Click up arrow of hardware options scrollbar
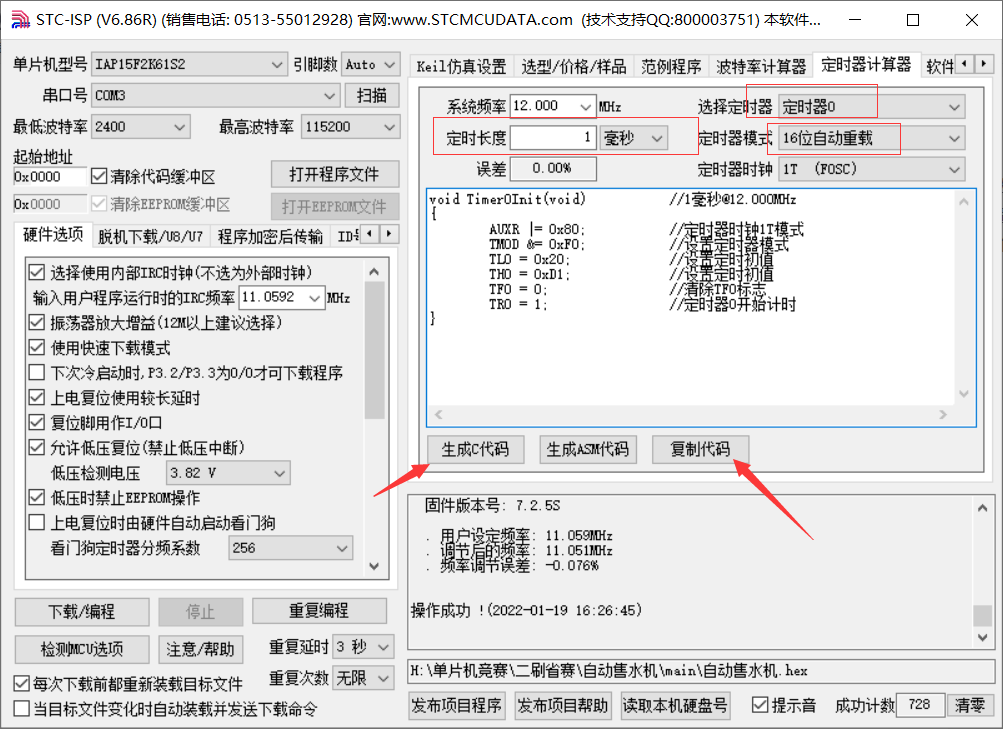Screen dimensions: 1003x729 coord(374,272)
